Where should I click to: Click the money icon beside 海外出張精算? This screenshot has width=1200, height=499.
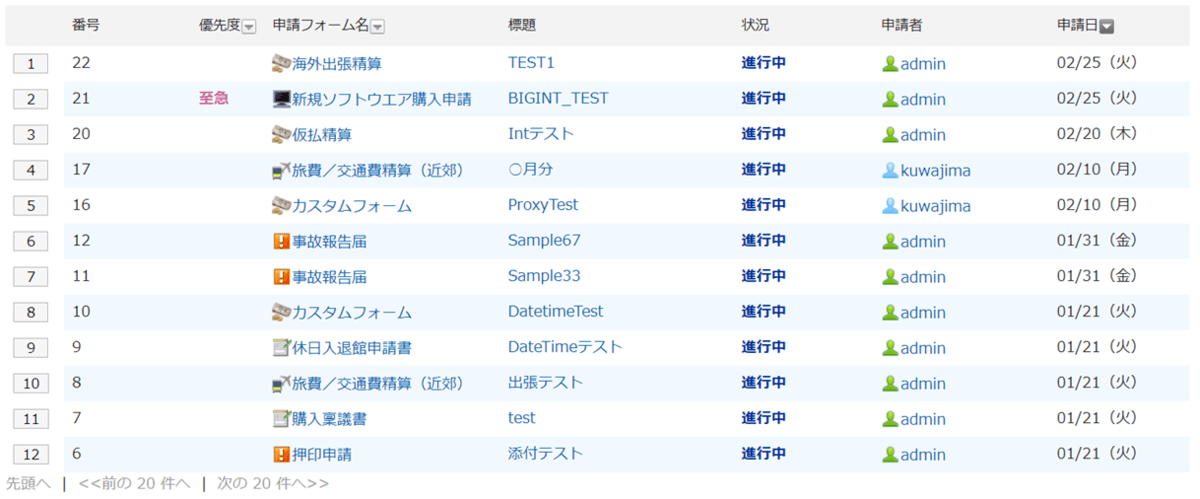(281, 63)
